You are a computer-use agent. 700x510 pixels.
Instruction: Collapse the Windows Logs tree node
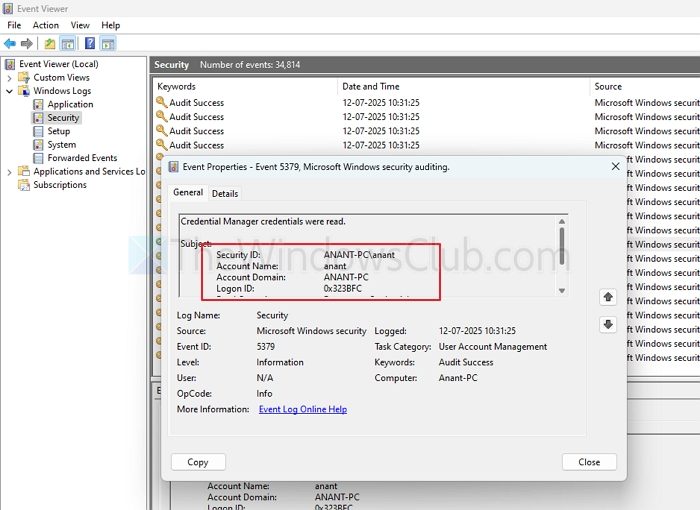(10, 91)
